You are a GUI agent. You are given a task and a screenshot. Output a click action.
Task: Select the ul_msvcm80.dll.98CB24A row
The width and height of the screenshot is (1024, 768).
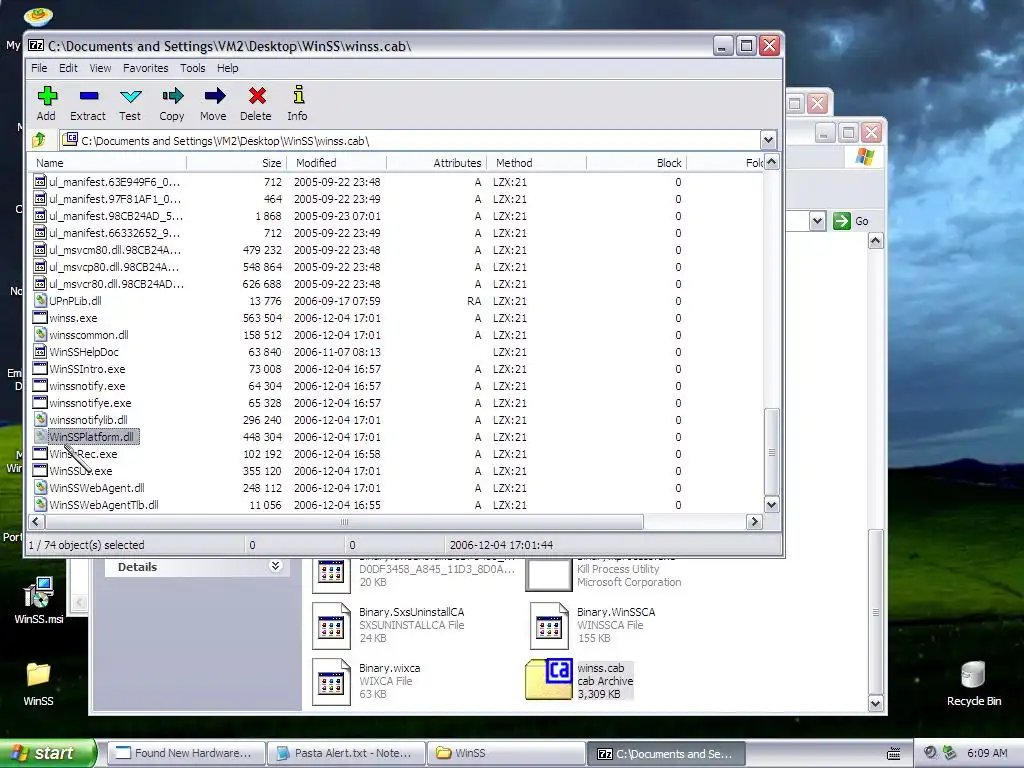coord(396,250)
